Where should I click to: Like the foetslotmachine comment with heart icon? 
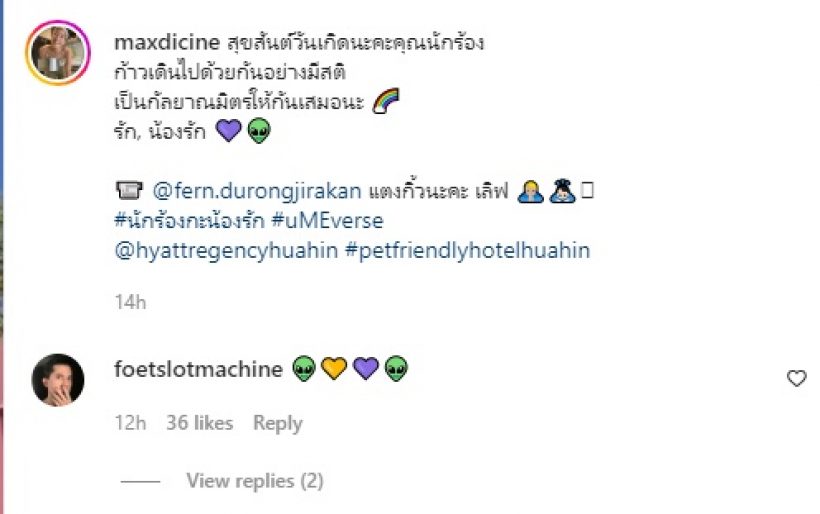796,378
